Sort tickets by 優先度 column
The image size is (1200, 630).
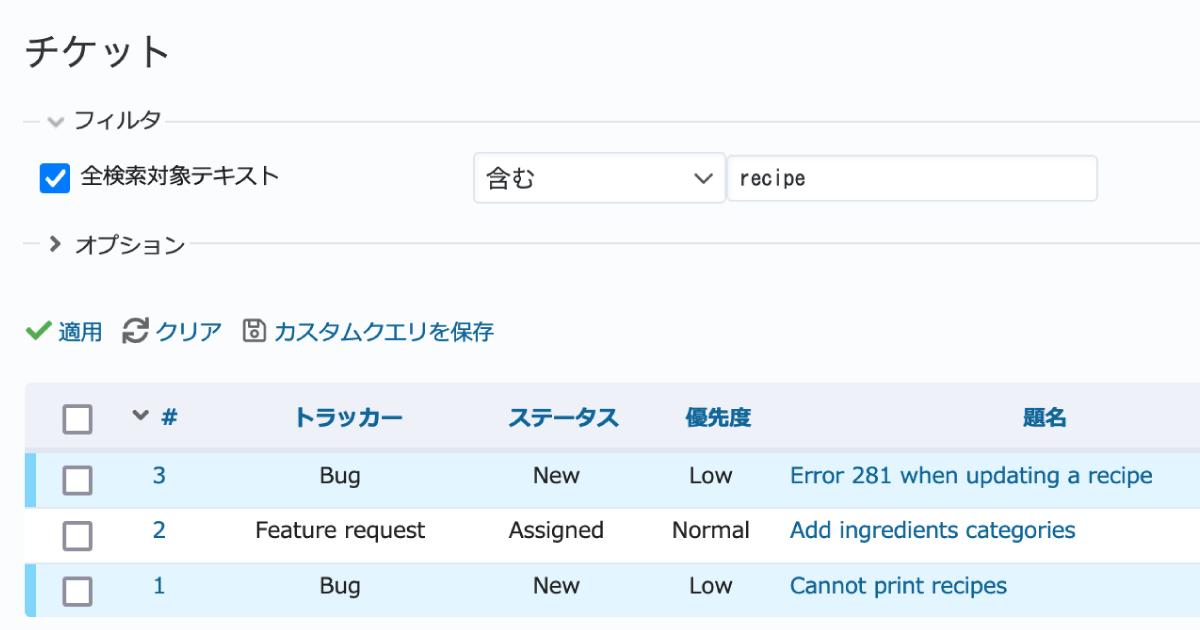click(x=717, y=418)
